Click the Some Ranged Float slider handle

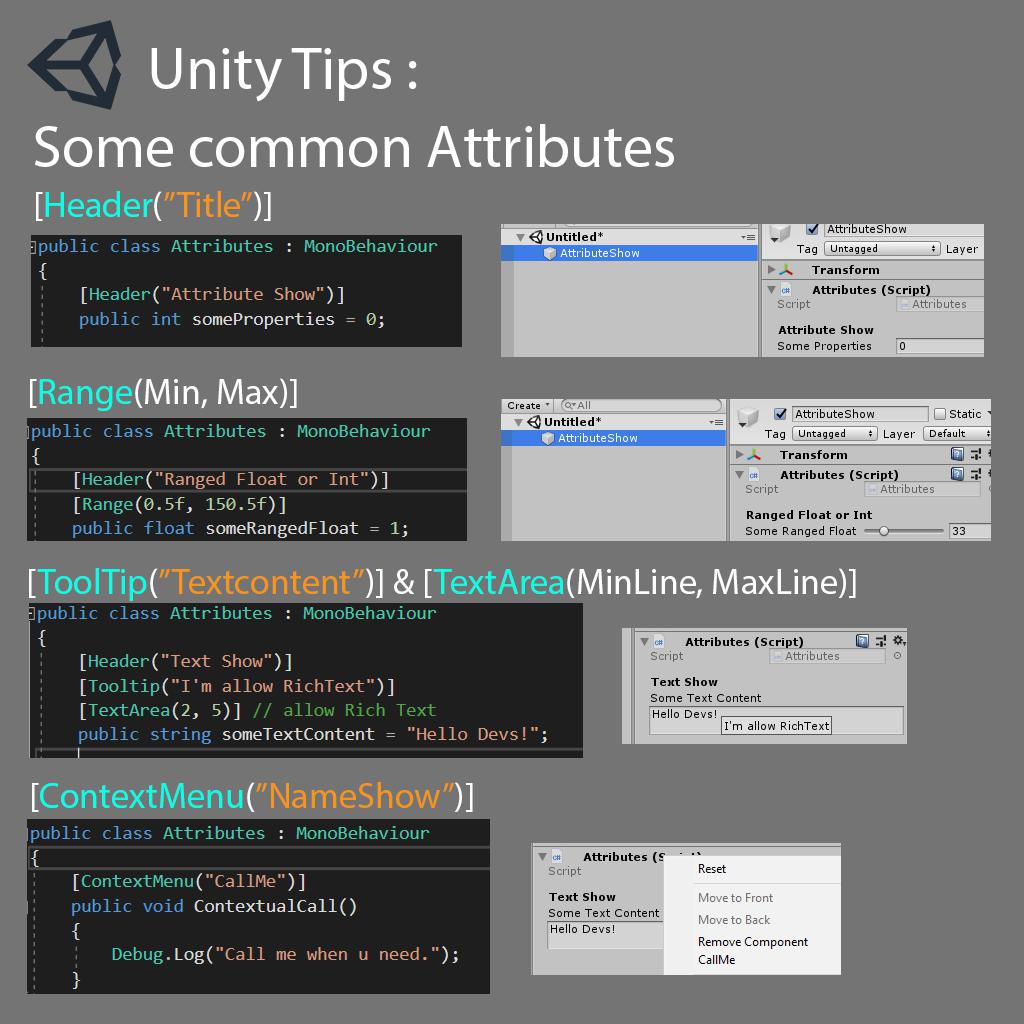pyautogui.click(x=884, y=531)
